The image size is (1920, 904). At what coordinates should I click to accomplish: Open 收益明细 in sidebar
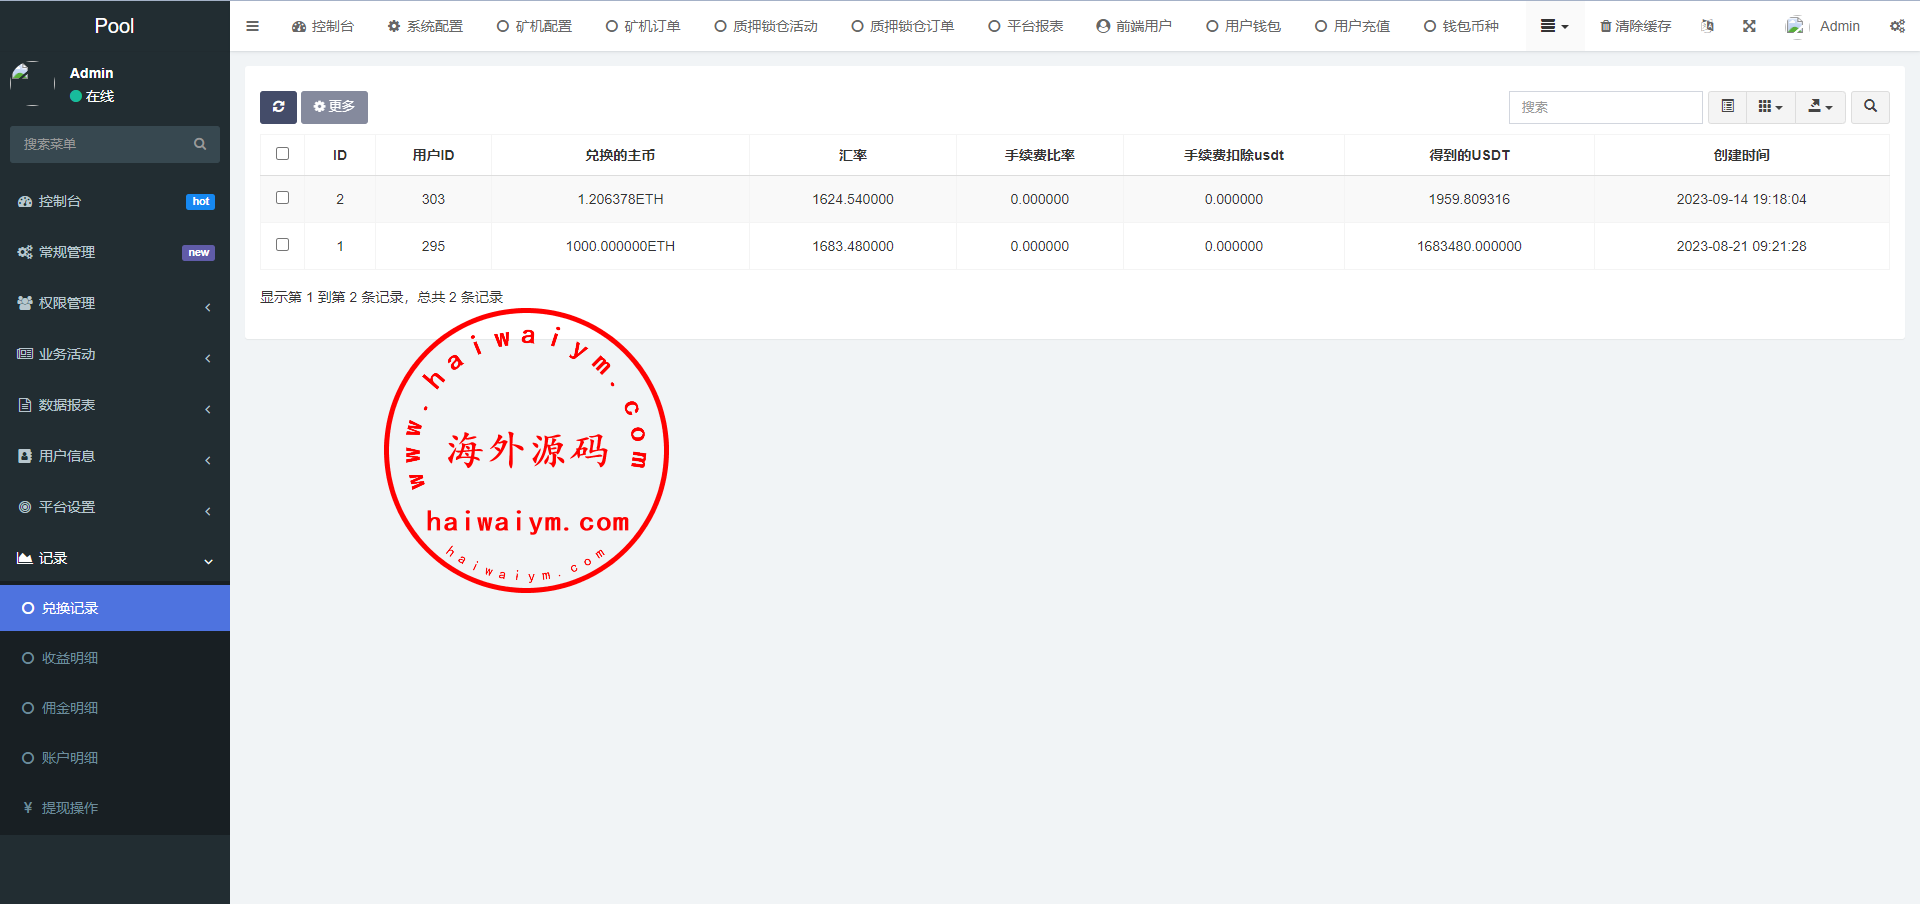click(70, 658)
